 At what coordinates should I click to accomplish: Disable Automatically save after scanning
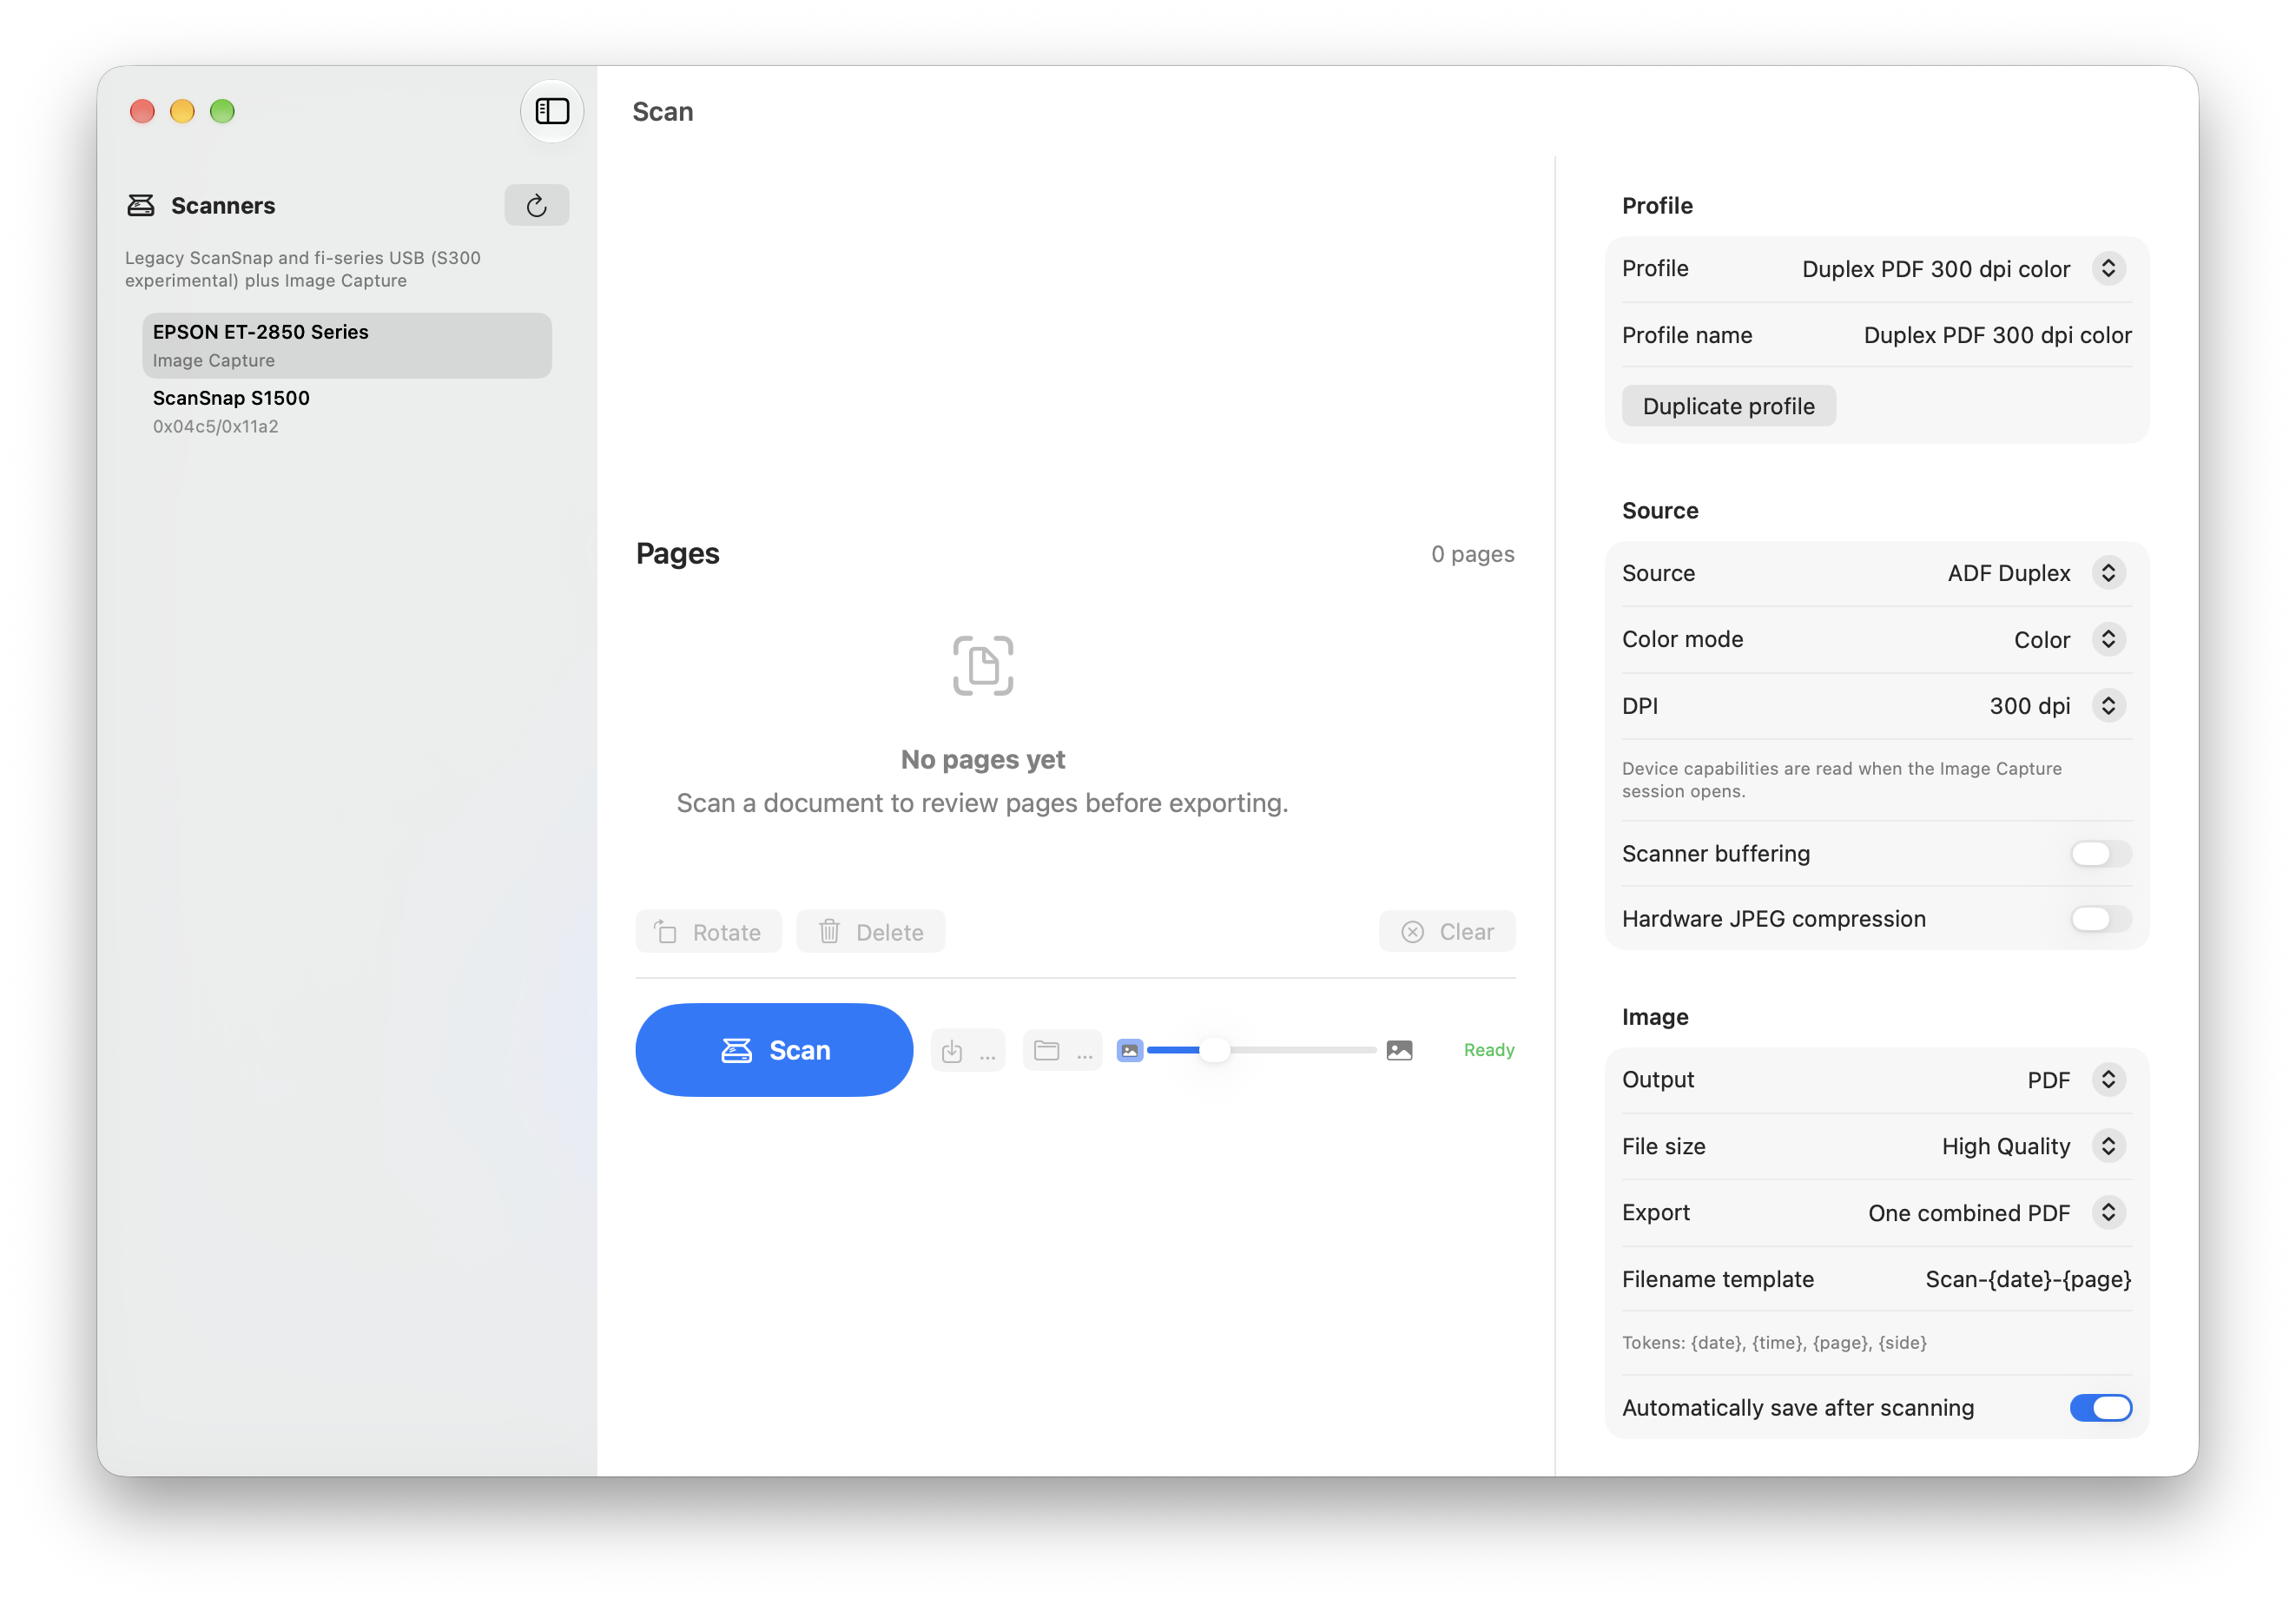click(x=2100, y=1407)
